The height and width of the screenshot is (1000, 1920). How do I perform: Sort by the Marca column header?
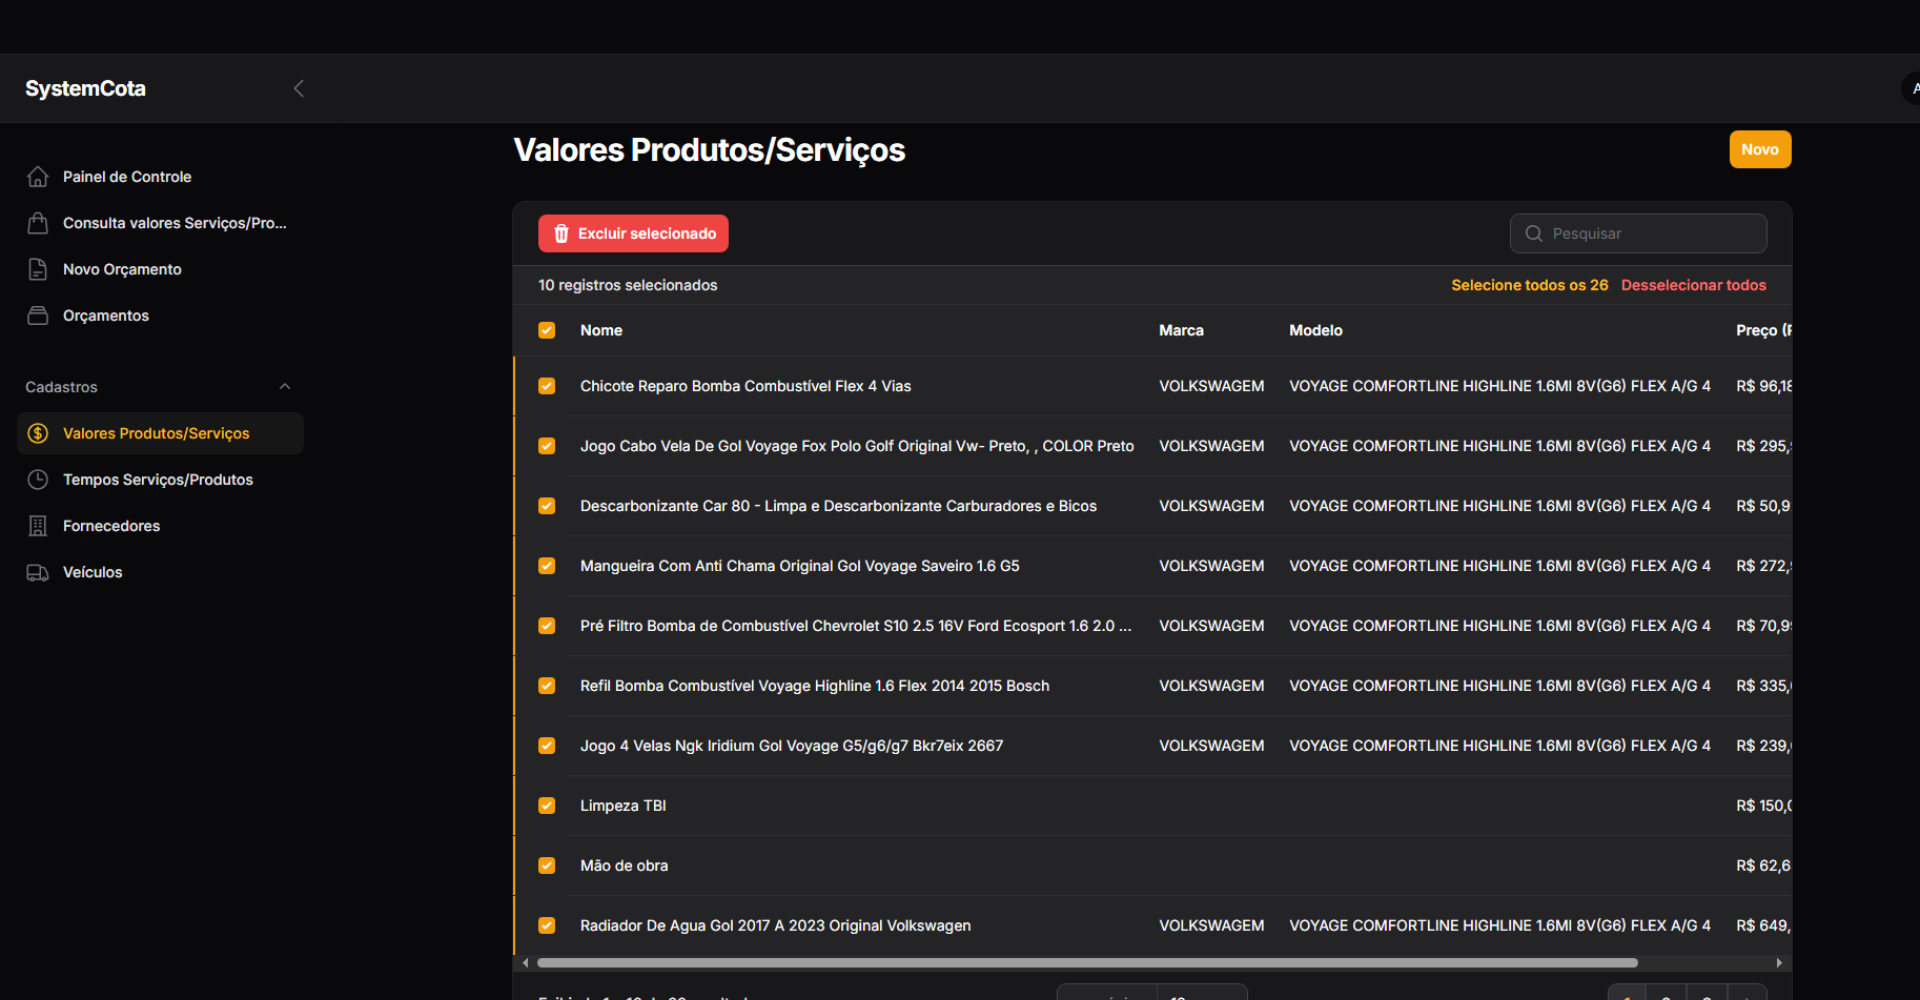(1181, 330)
